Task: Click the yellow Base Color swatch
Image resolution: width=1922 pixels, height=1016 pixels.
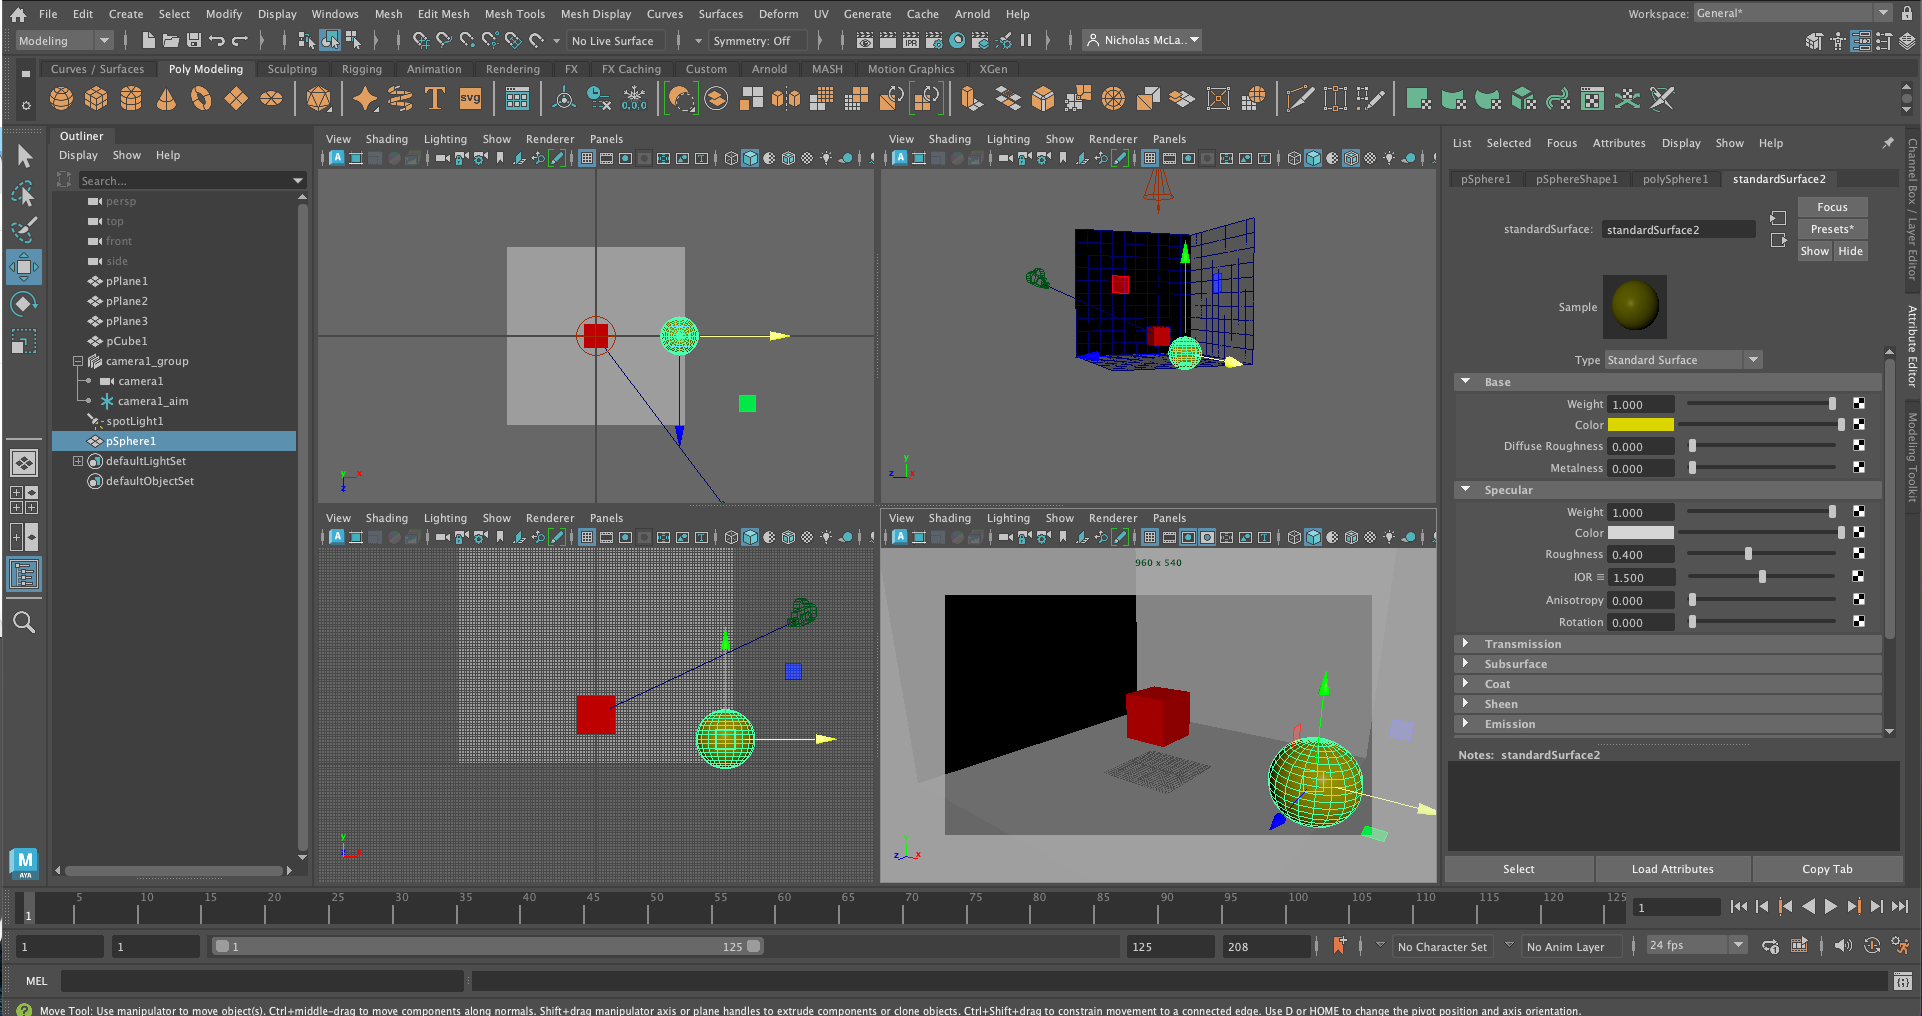Action: point(1640,425)
